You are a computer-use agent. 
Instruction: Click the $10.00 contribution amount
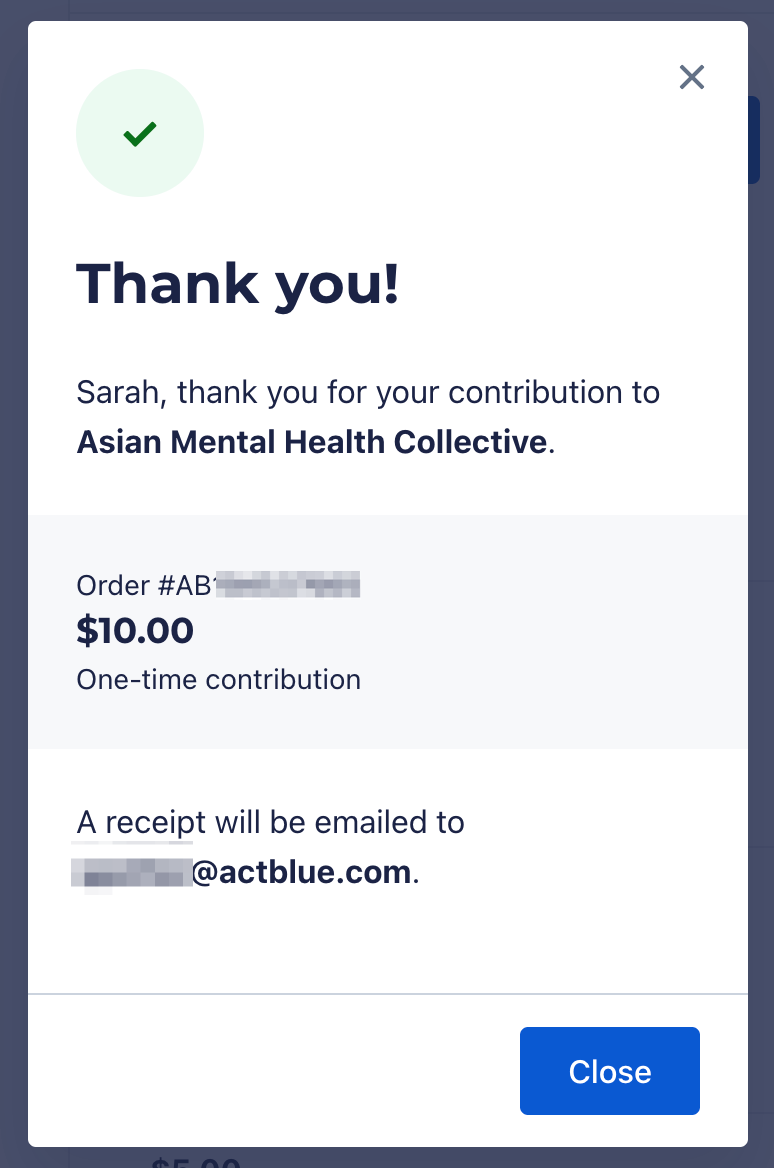point(135,630)
